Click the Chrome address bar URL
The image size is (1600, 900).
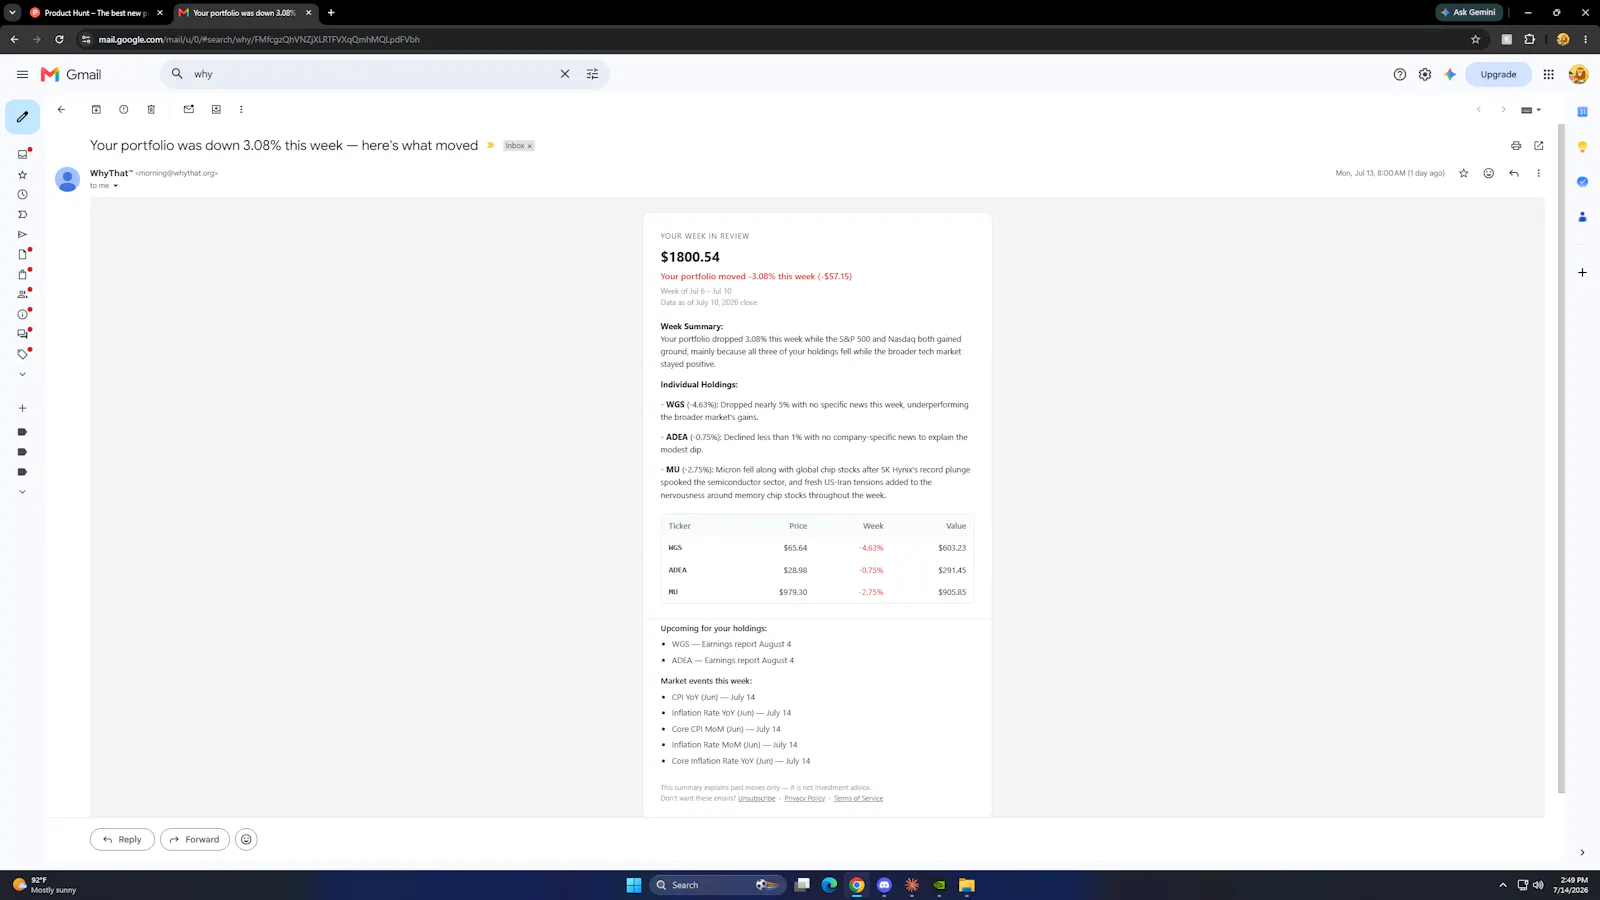point(259,39)
